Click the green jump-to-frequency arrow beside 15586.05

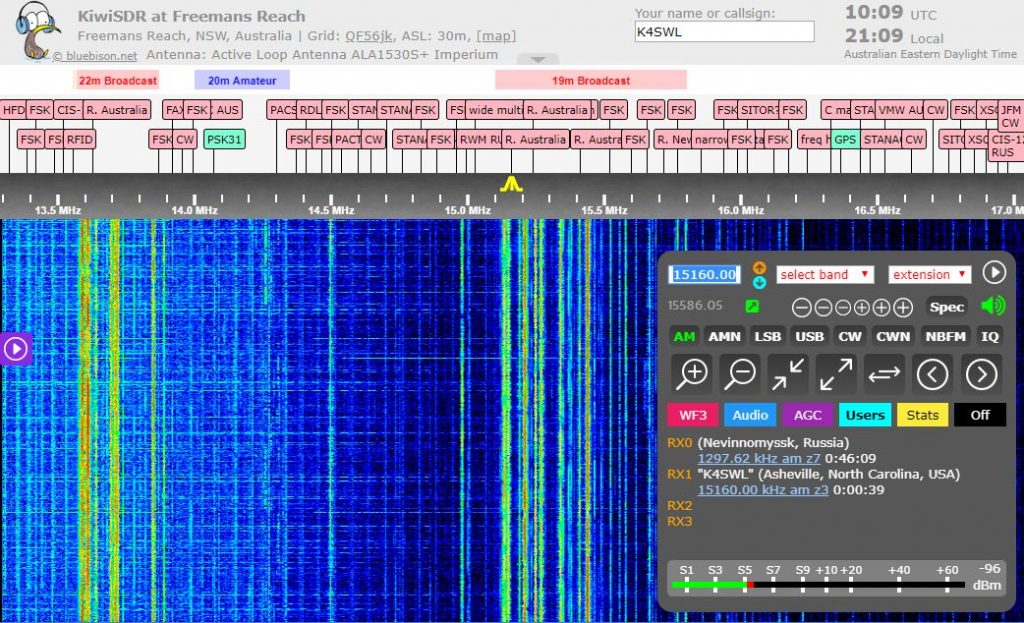pos(750,307)
